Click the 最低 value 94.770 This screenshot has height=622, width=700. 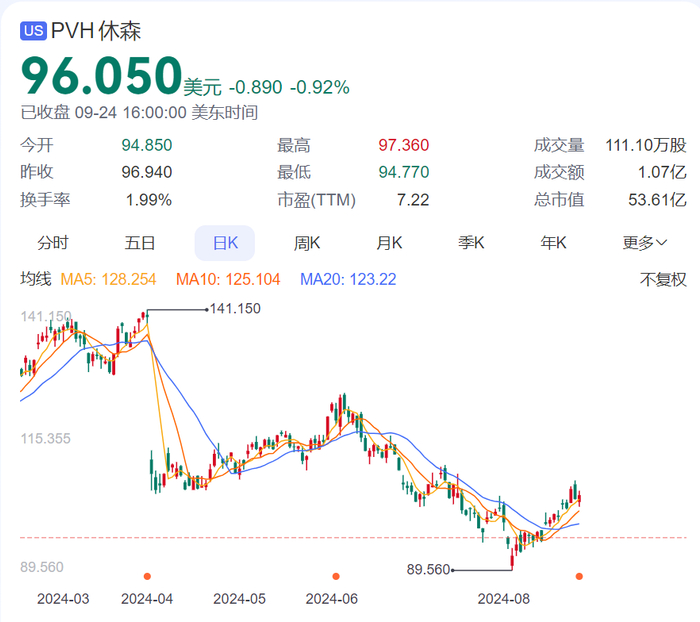[404, 172]
